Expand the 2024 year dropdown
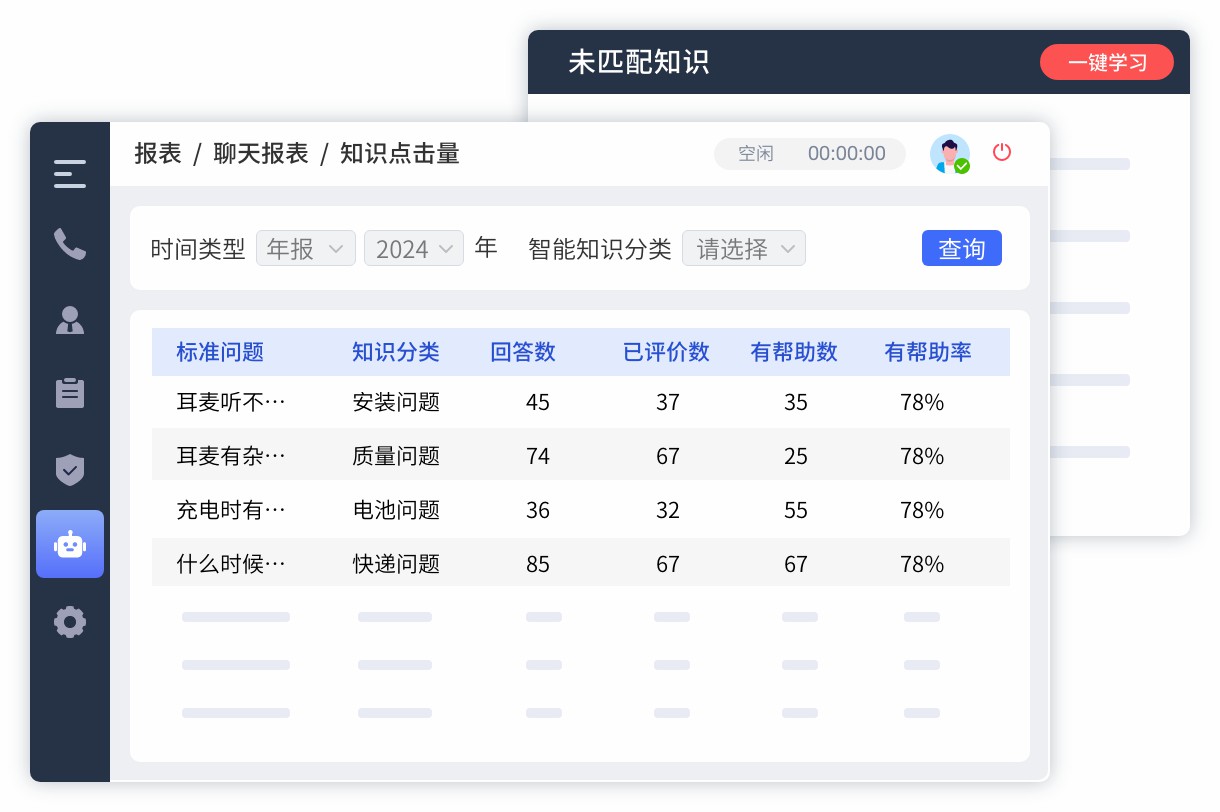 pyautogui.click(x=413, y=248)
